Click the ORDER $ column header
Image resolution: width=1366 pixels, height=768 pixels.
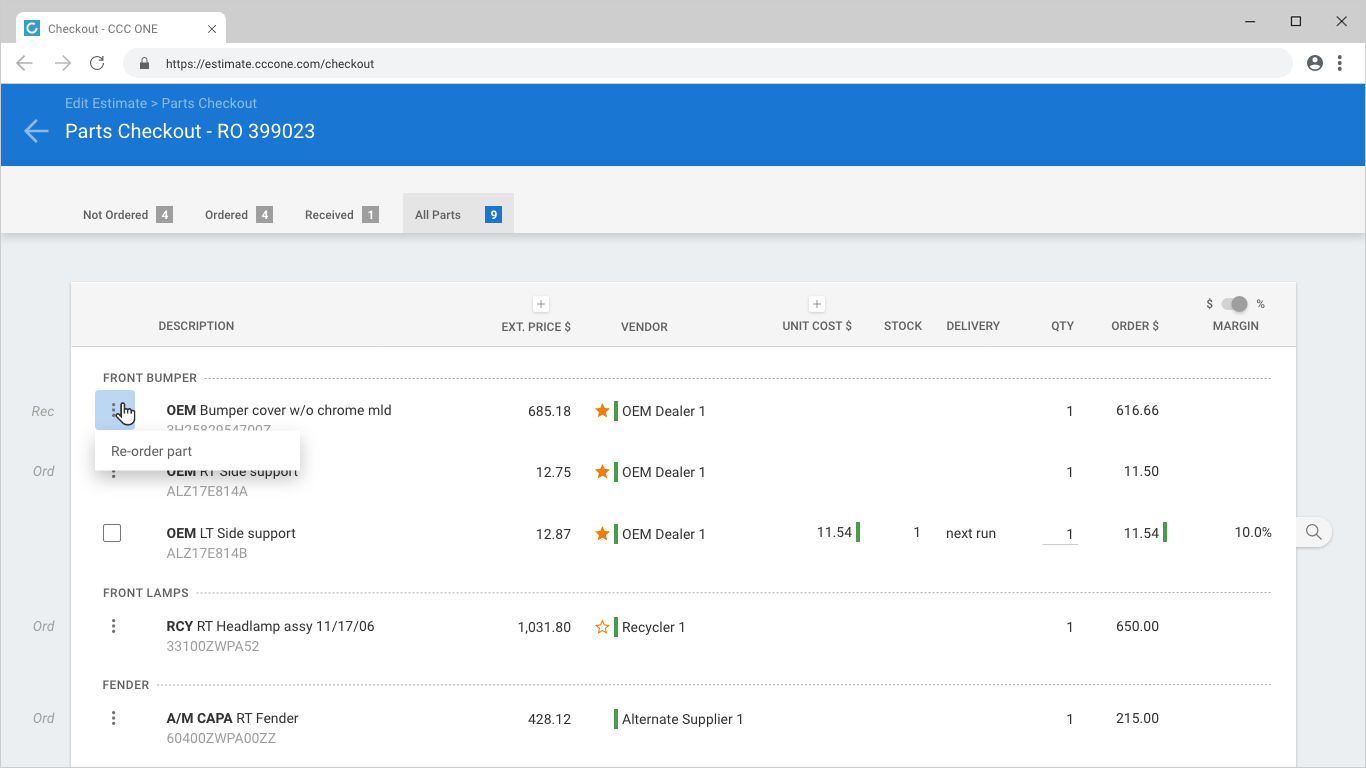[1135, 326]
